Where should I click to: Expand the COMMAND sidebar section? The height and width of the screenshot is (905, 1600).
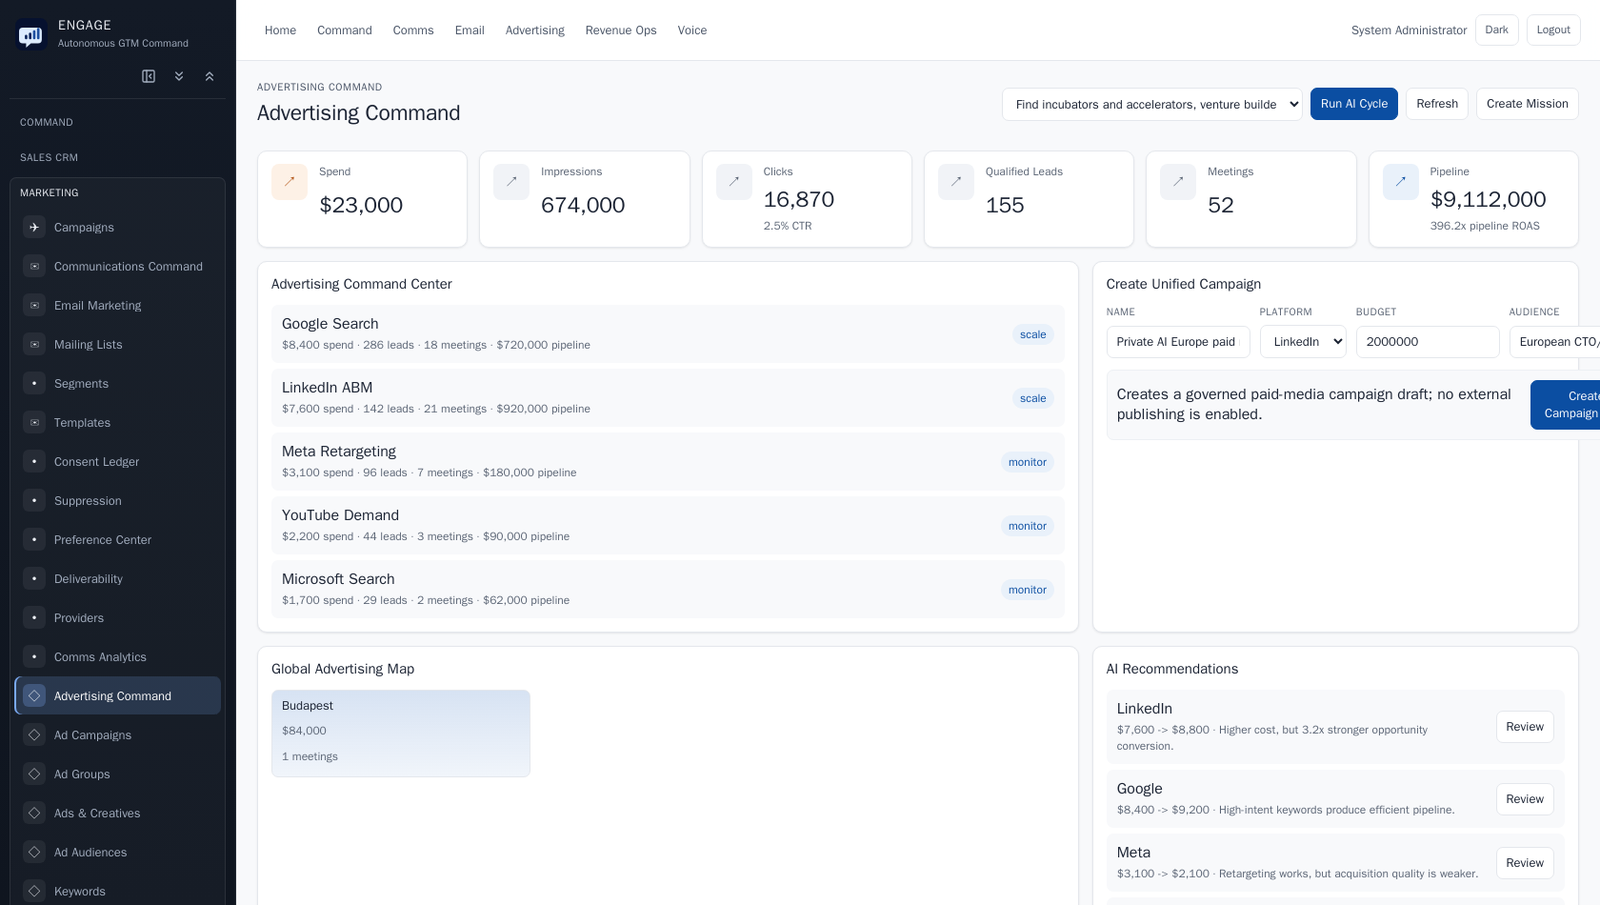tap(117, 122)
